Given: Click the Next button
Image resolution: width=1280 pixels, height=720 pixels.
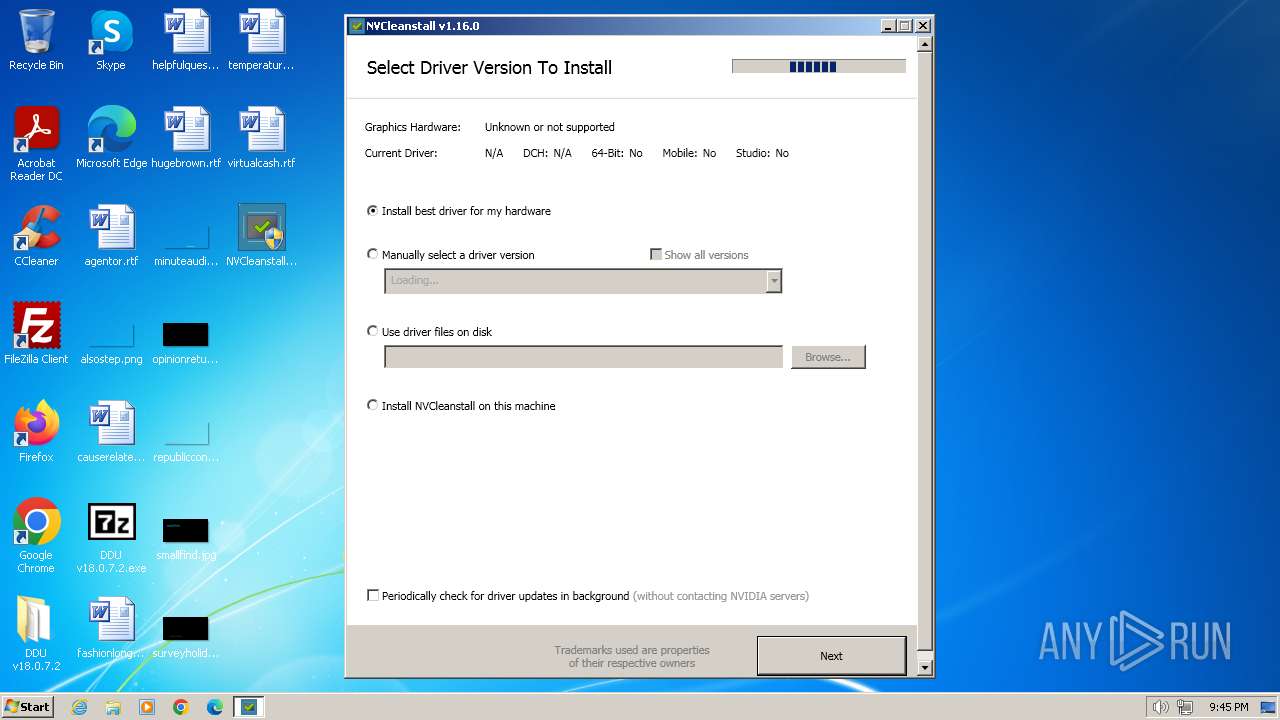Looking at the screenshot, I should pos(831,656).
